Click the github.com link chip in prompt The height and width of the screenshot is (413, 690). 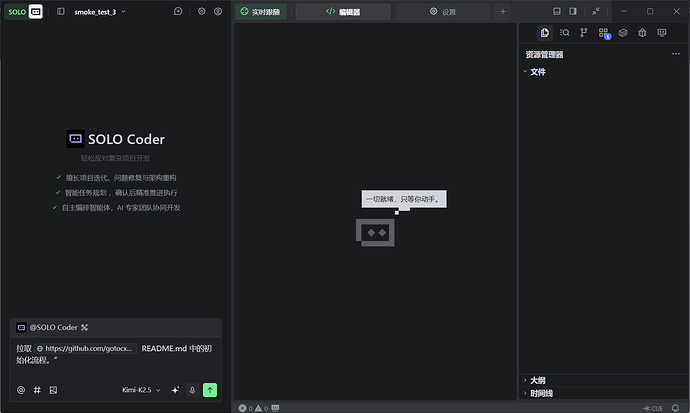85,348
